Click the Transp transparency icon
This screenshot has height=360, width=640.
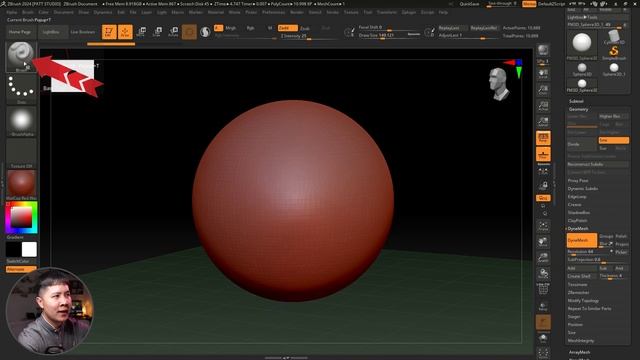tap(543, 306)
